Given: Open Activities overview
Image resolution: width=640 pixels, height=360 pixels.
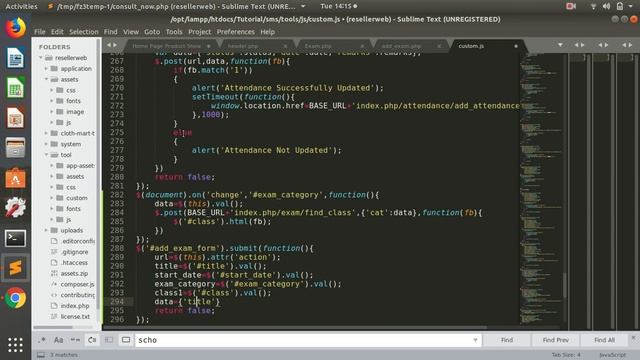Looking at the screenshot, I should pyautogui.click(x=21, y=6).
